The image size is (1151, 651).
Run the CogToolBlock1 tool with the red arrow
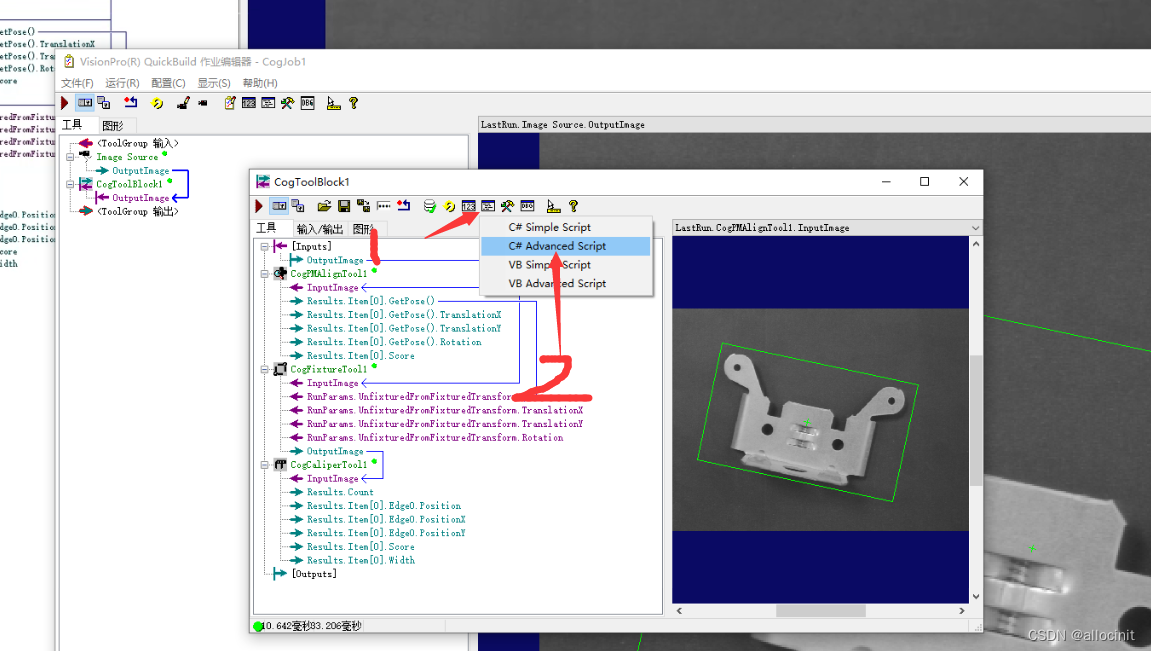[x=259, y=206]
